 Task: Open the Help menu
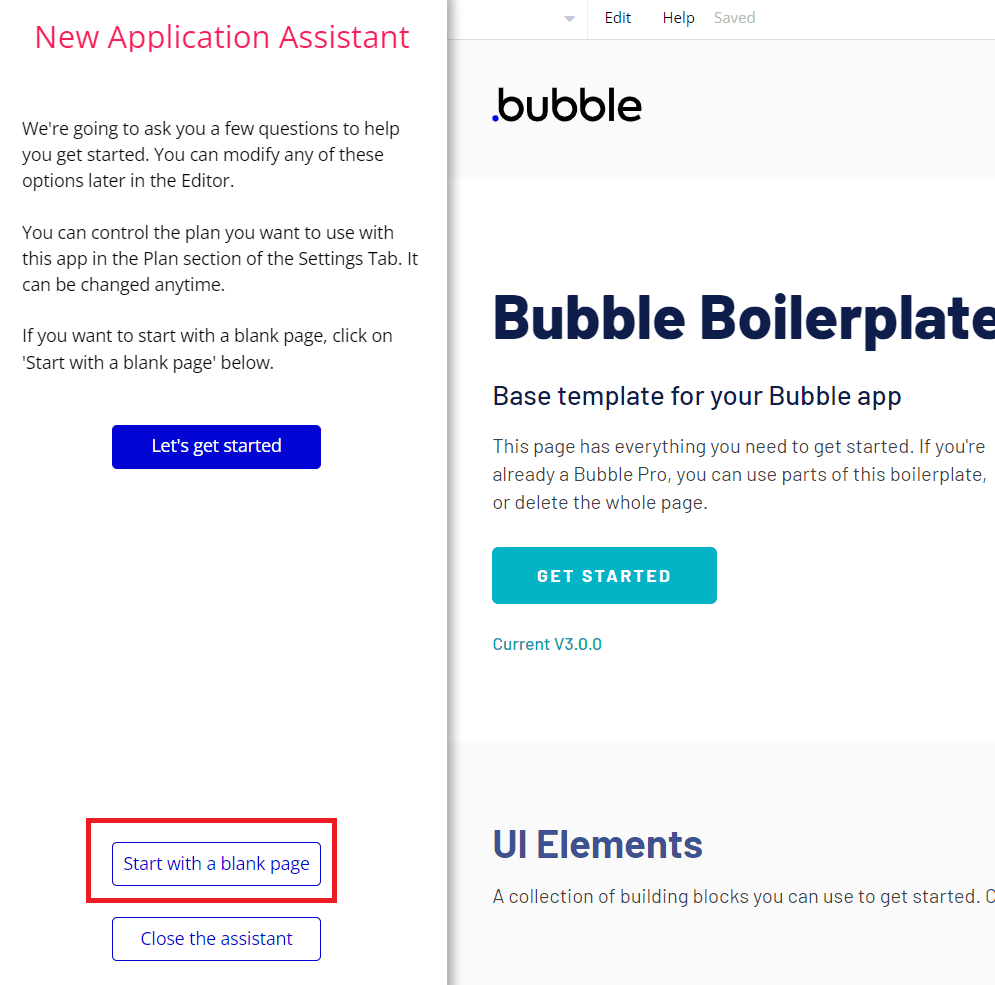[678, 18]
